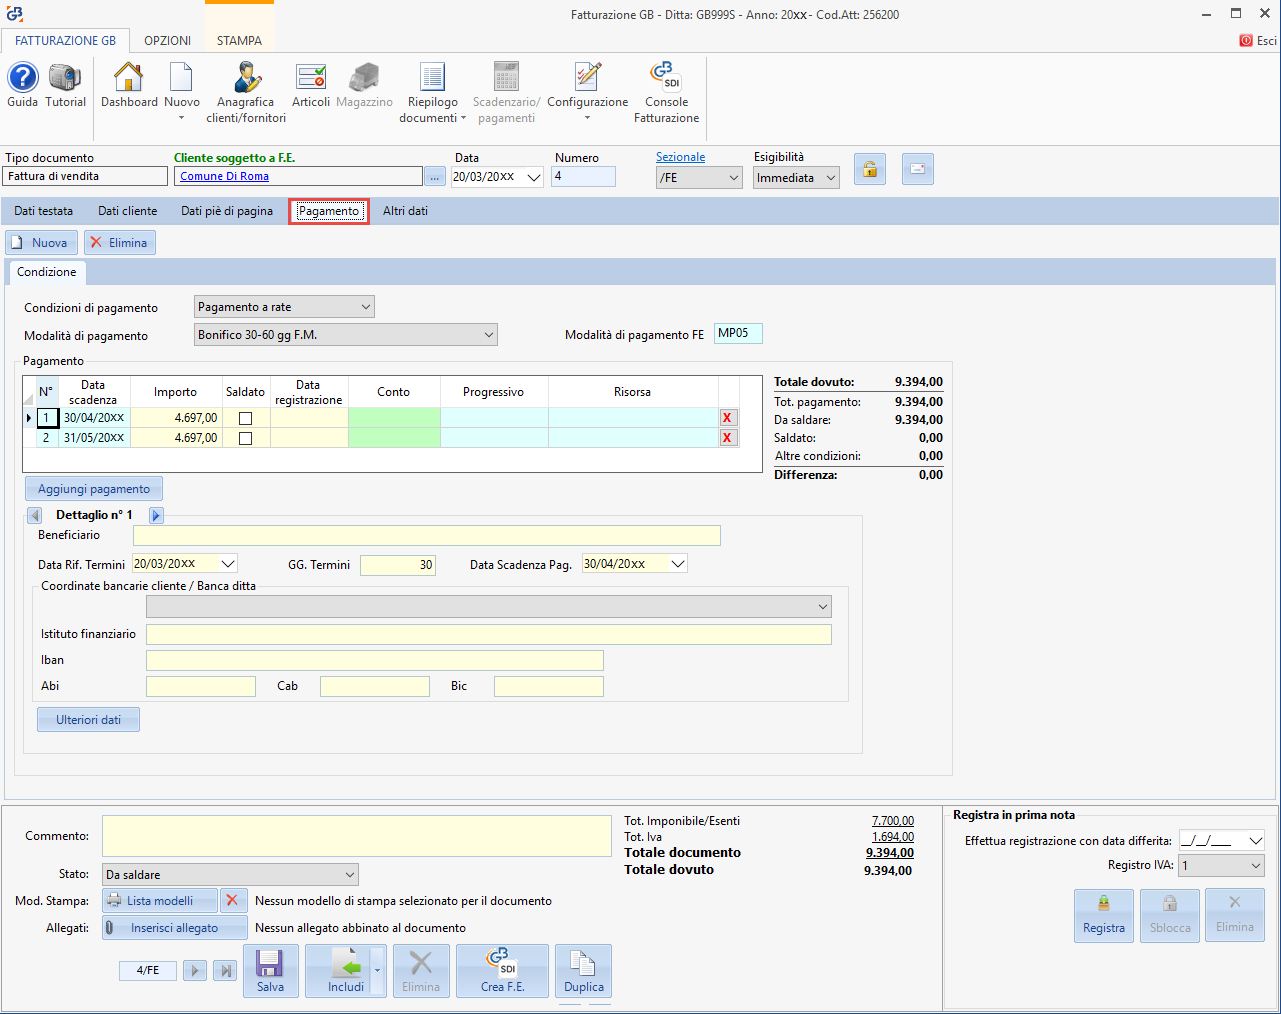This screenshot has height=1014, width=1281.
Task: Open the Tutorial camera icon
Action: tap(65, 85)
